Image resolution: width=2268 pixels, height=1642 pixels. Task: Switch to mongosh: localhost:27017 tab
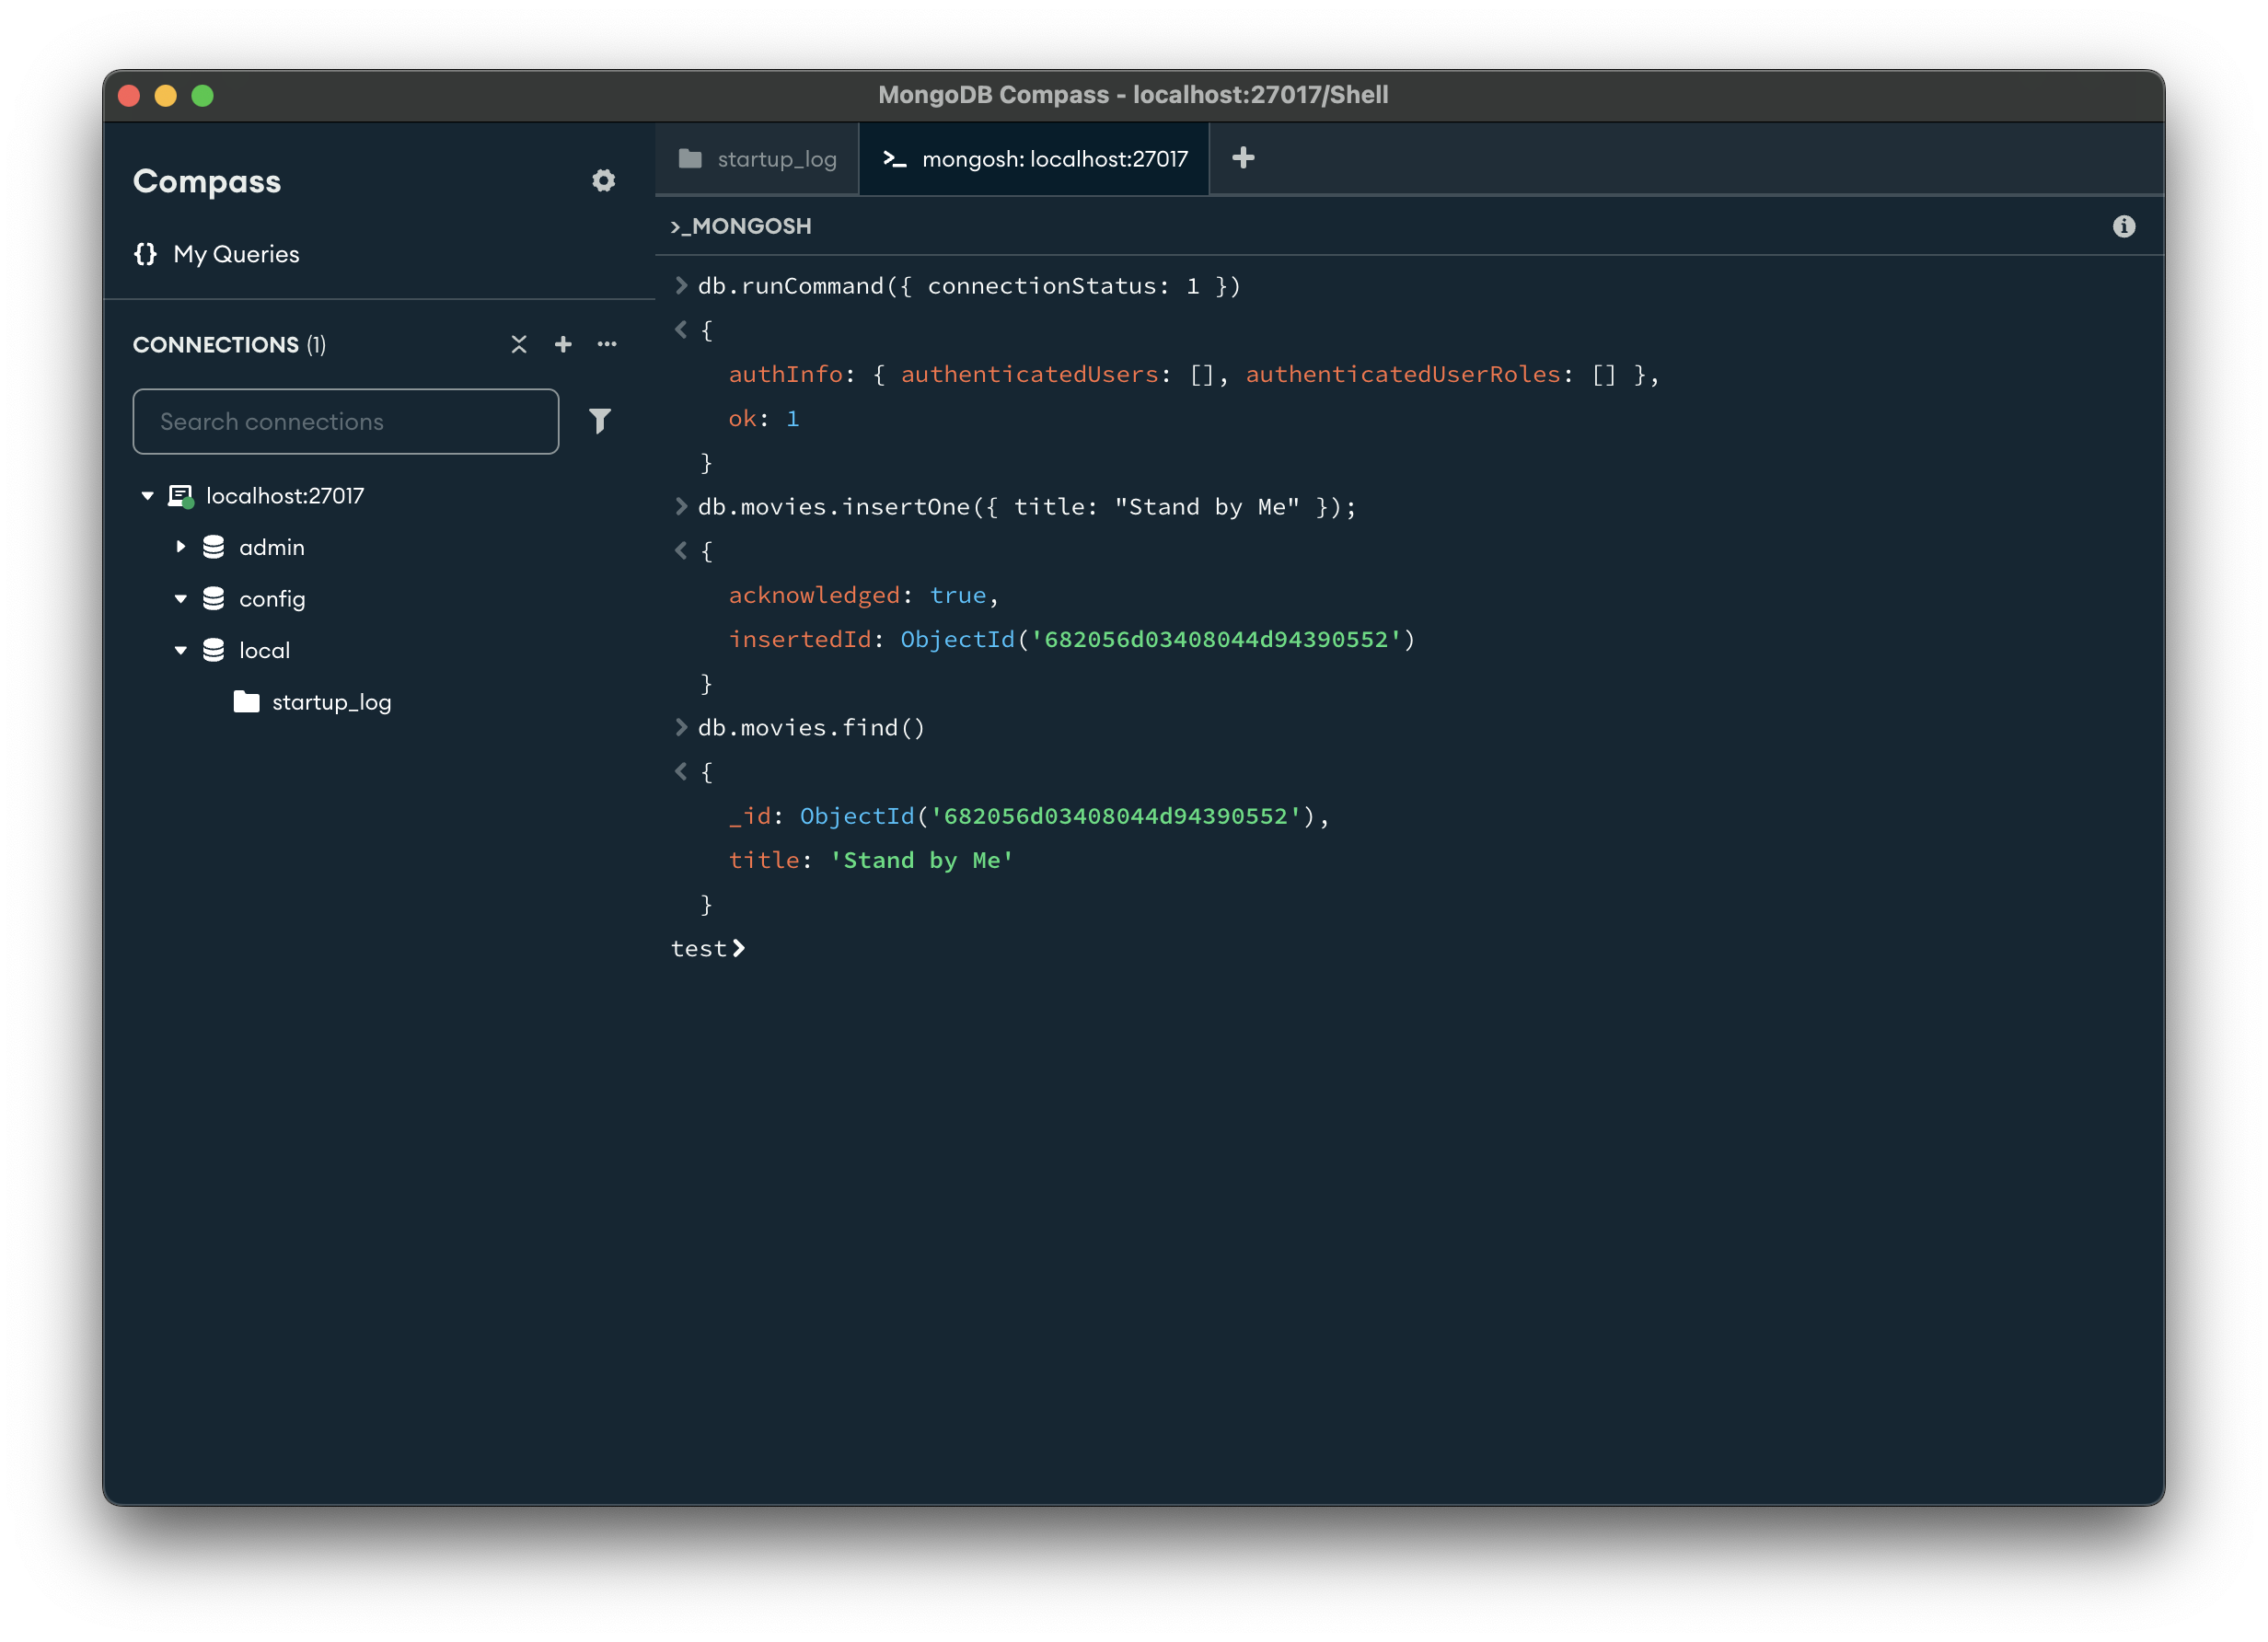(x=1034, y=159)
